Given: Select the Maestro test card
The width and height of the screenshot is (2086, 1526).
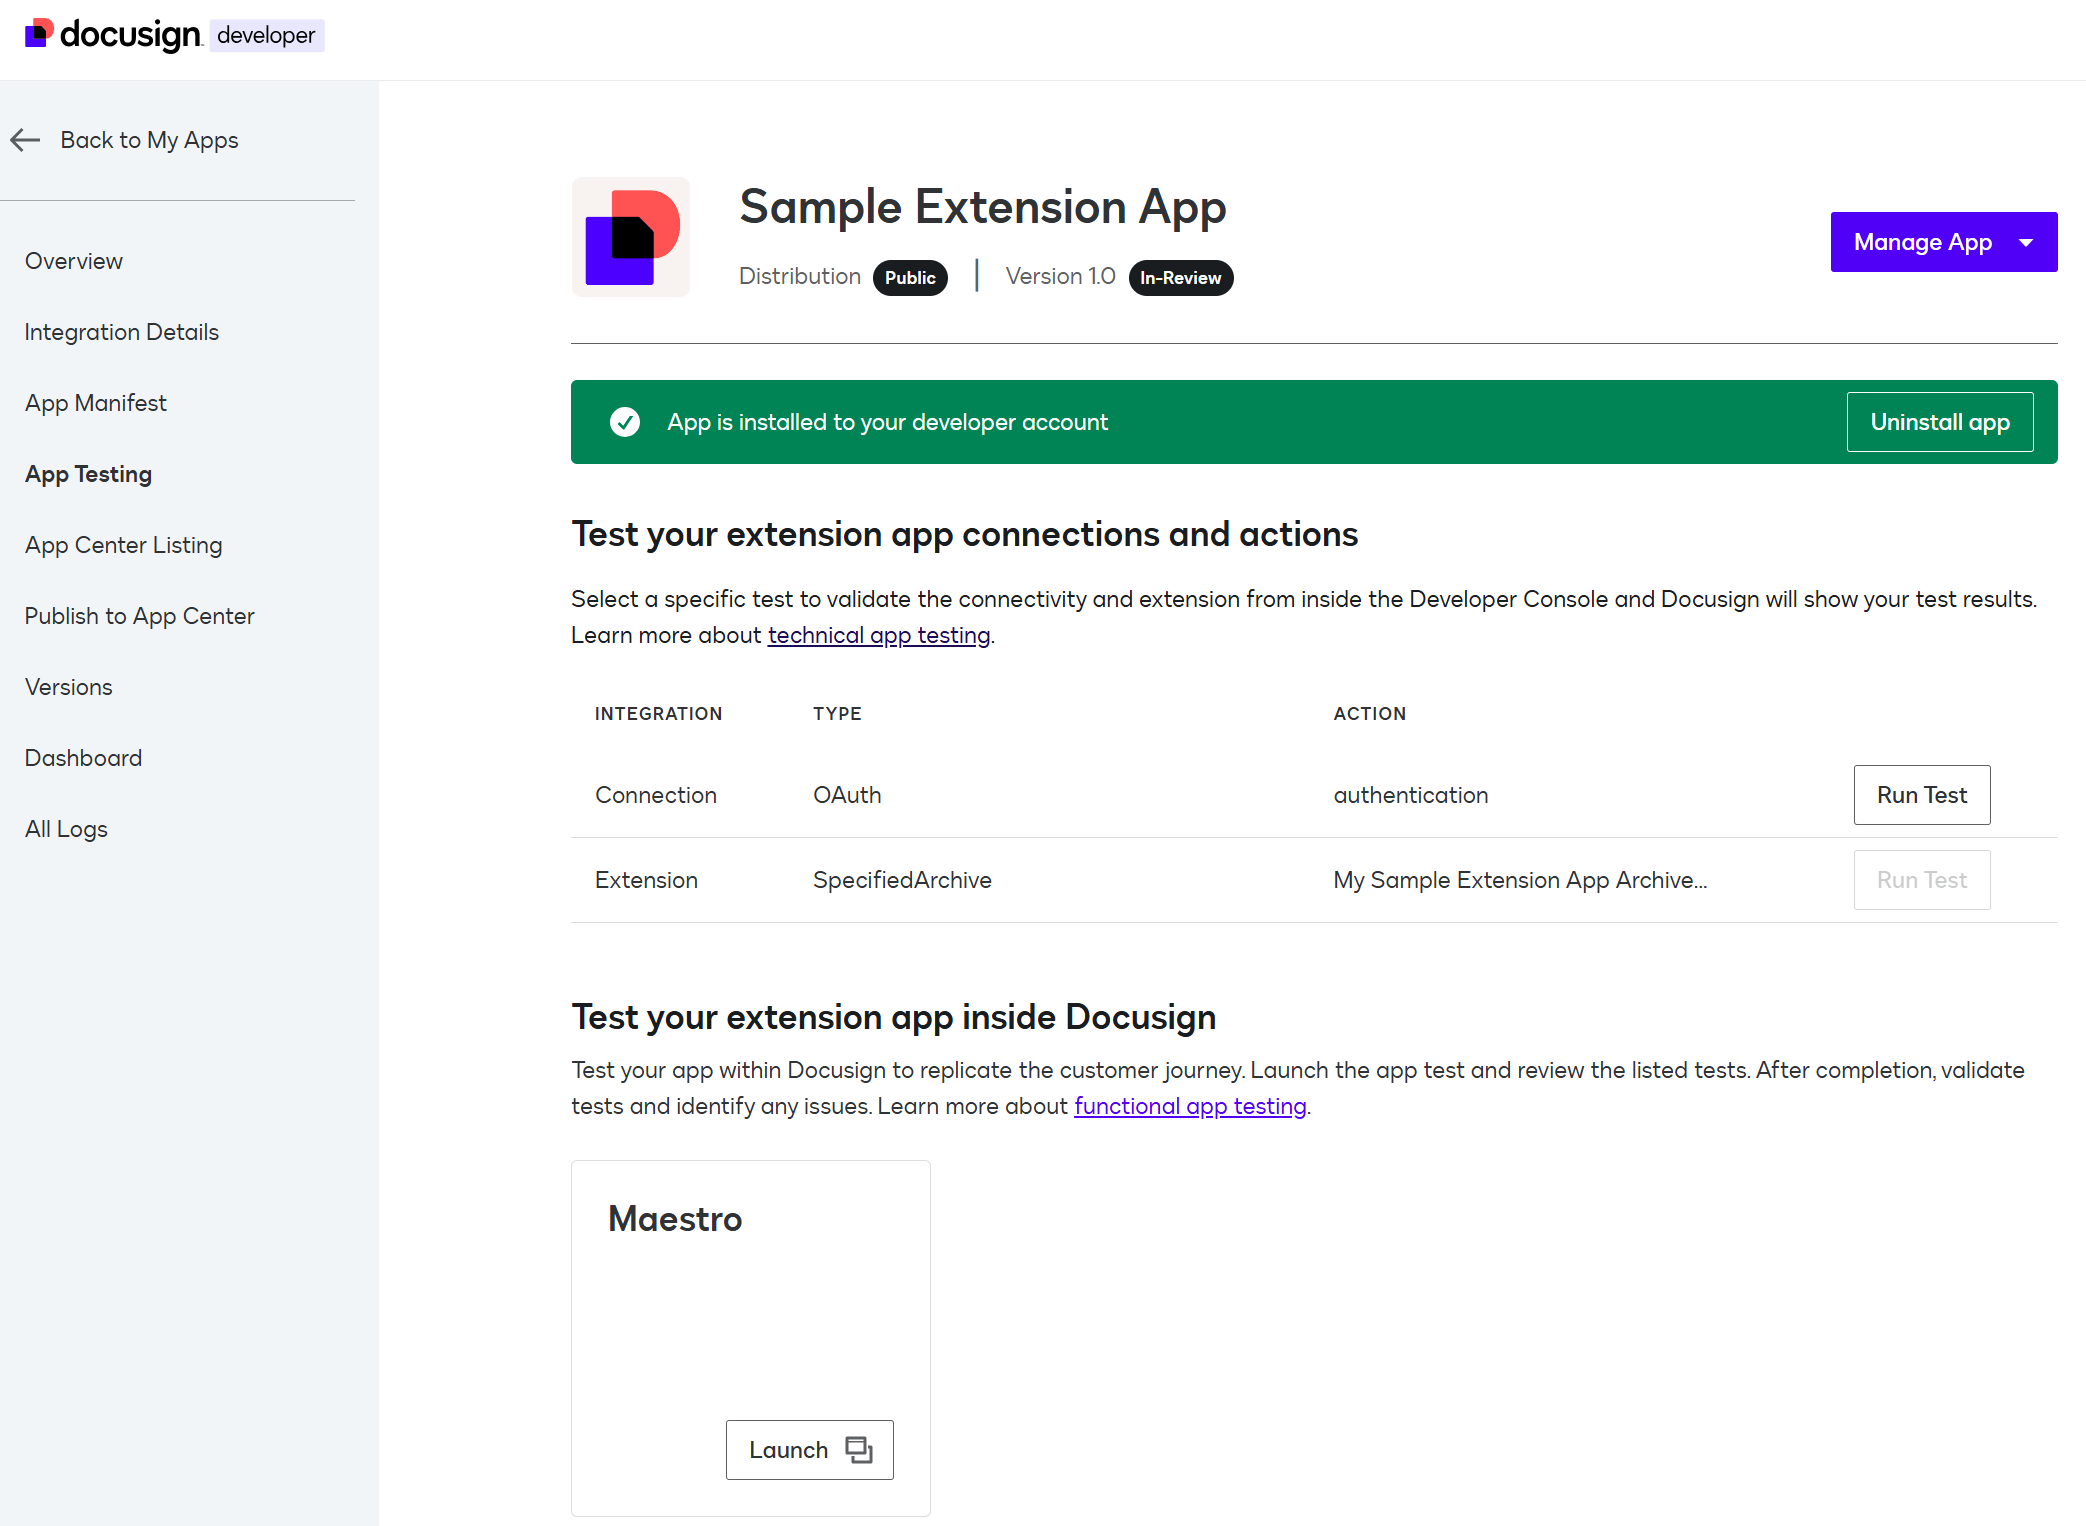Looking at the screenshot, I should [750, 1300].
